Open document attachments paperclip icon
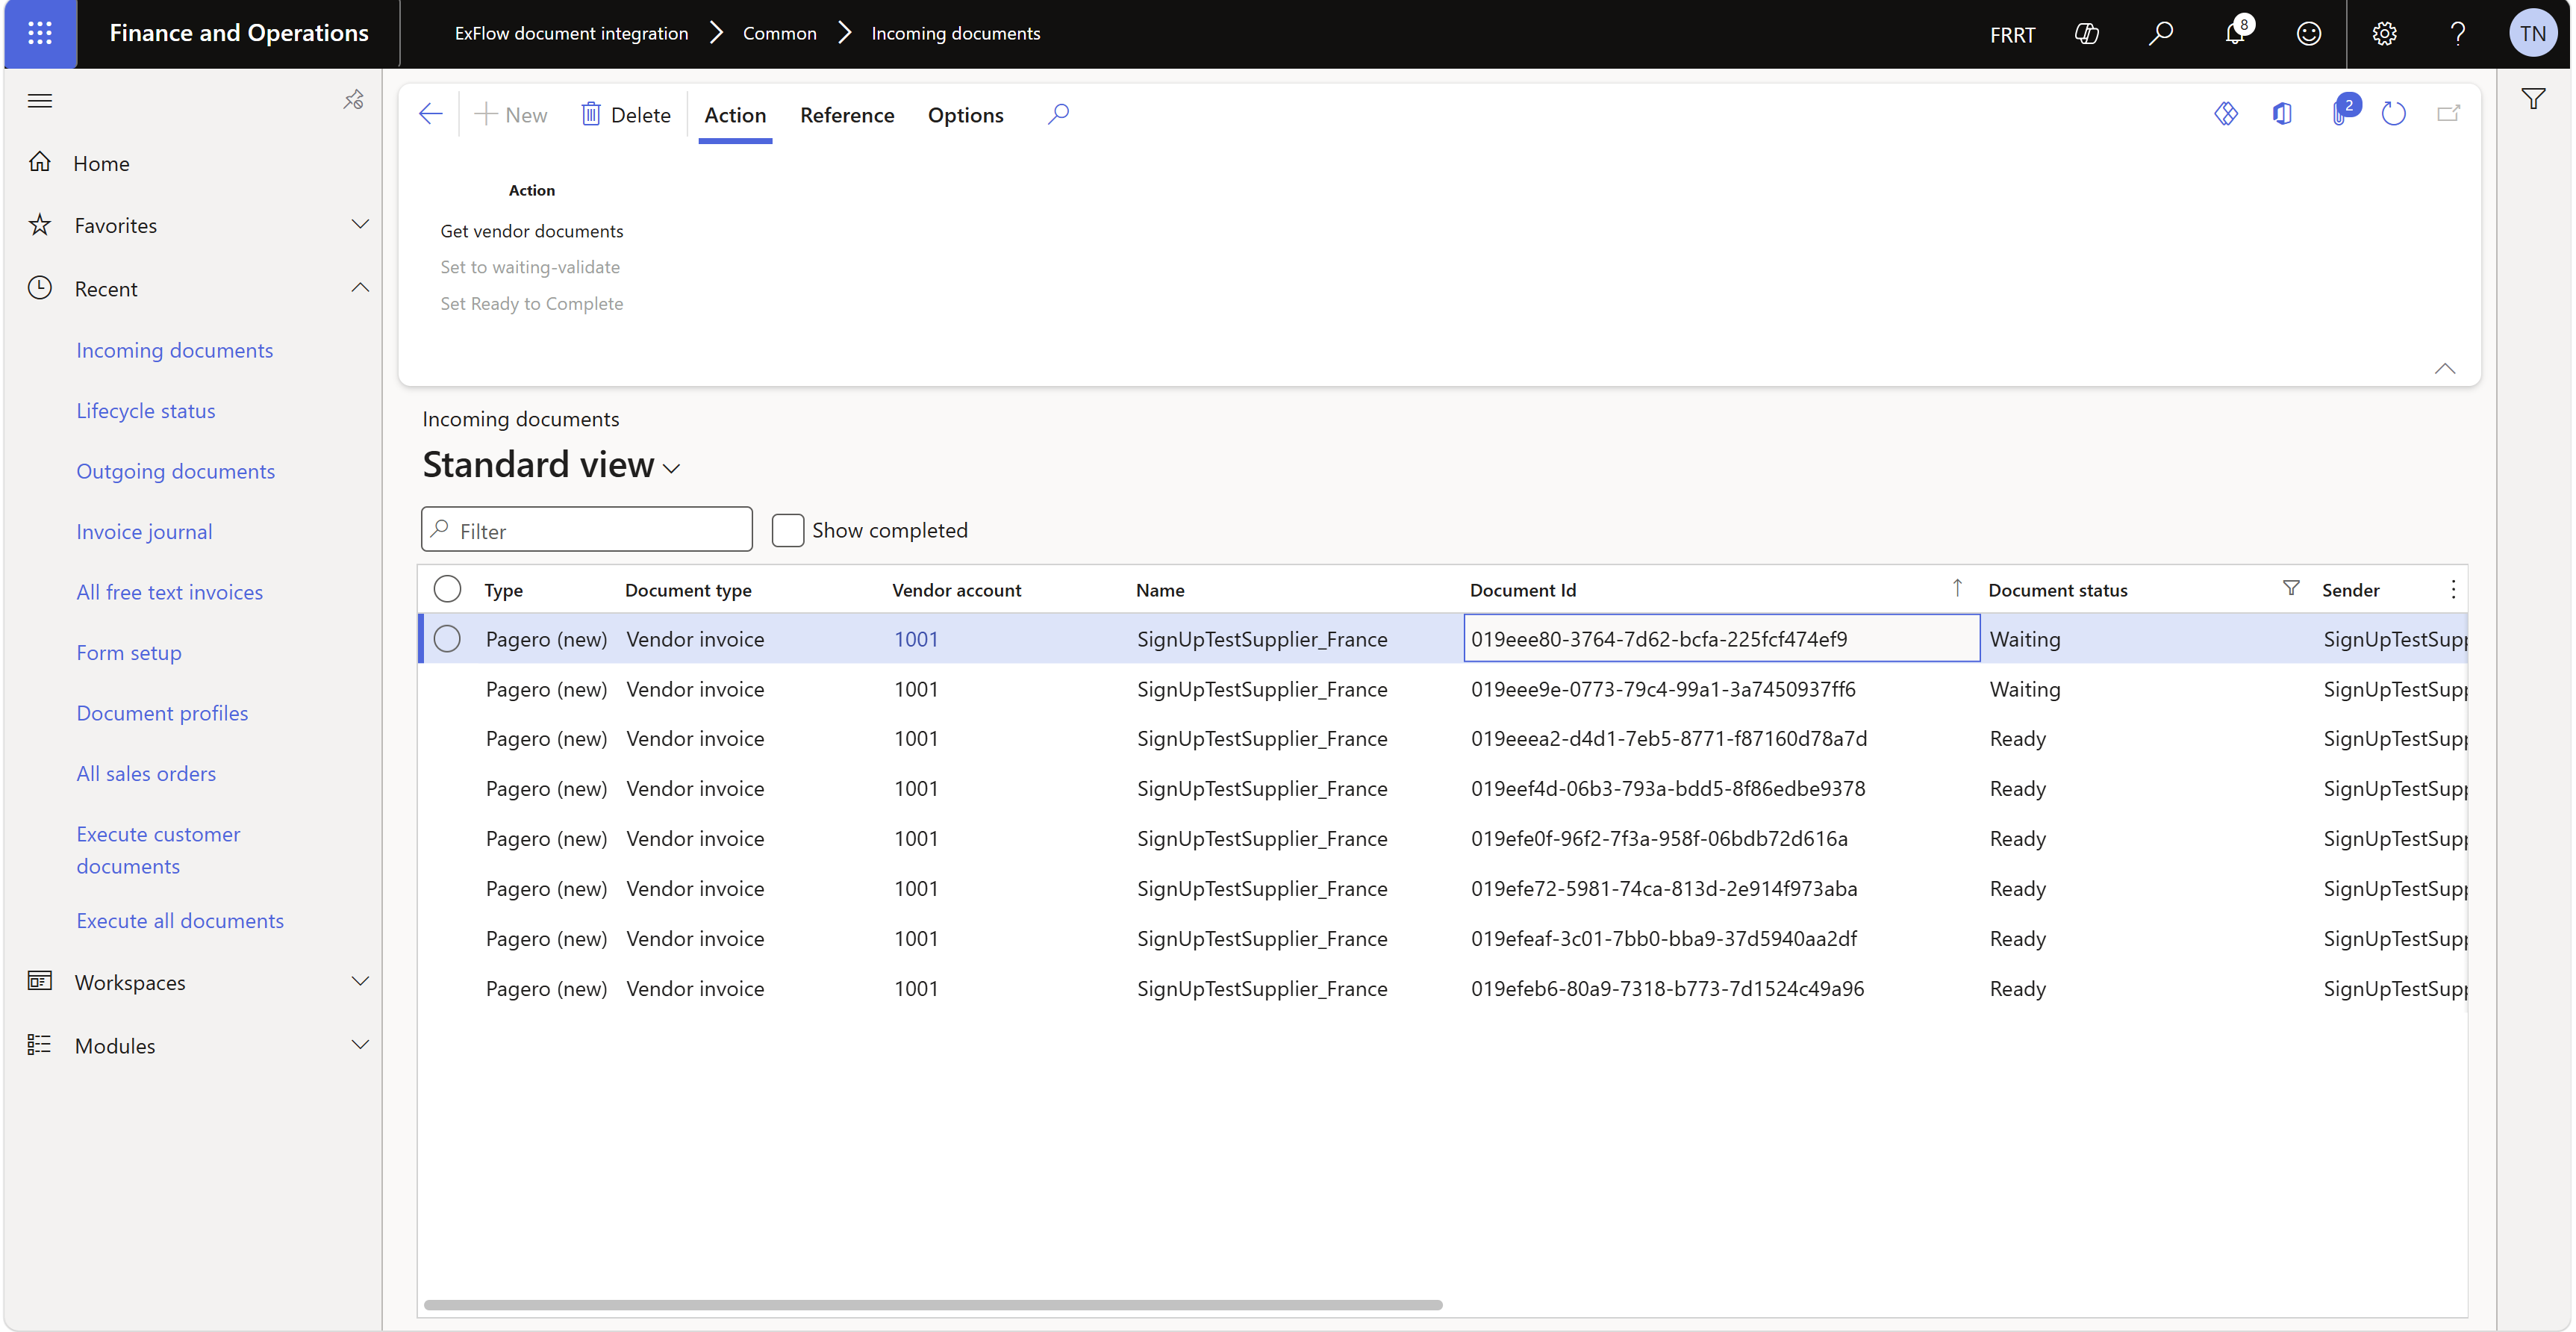Viewport: 2576px width, 1332px height. pyautogui.click(x=2342, y=112)
